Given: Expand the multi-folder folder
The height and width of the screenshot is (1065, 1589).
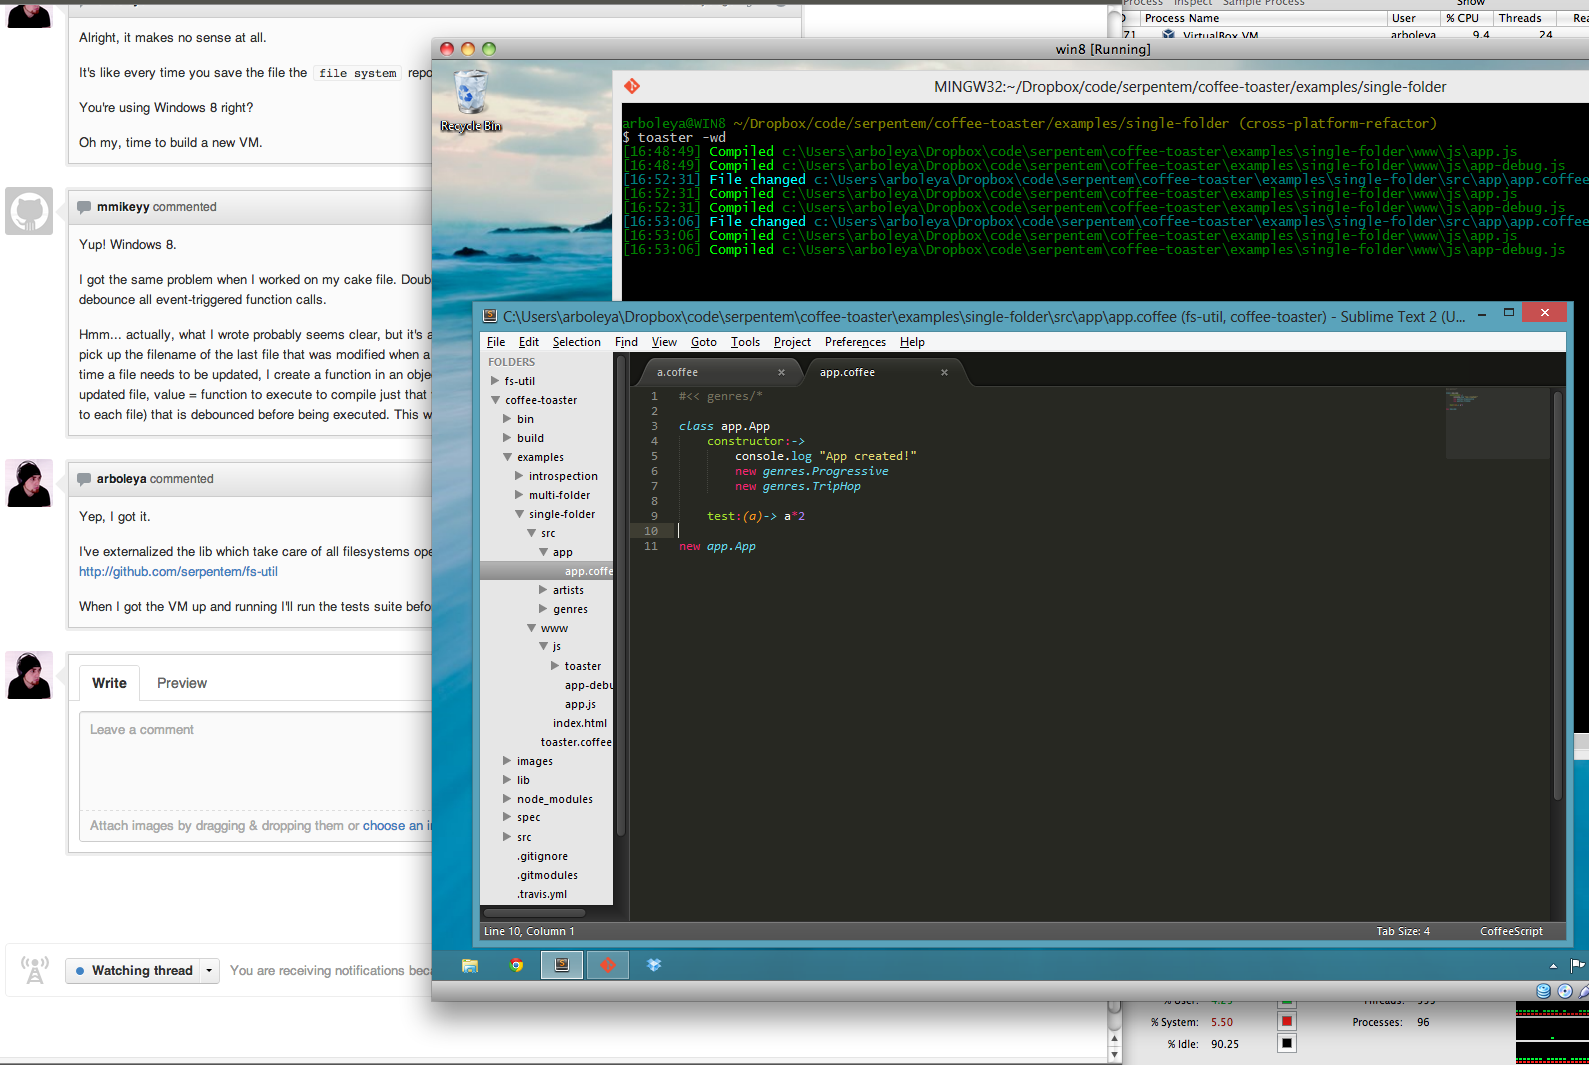Looking at the screenshot, I should [519, 495].
